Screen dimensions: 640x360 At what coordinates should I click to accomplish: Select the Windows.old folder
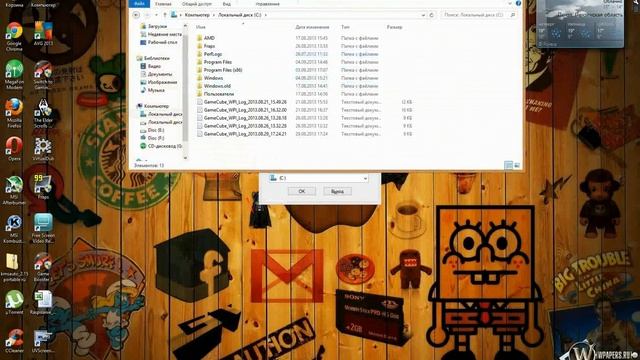click(213, 86)
